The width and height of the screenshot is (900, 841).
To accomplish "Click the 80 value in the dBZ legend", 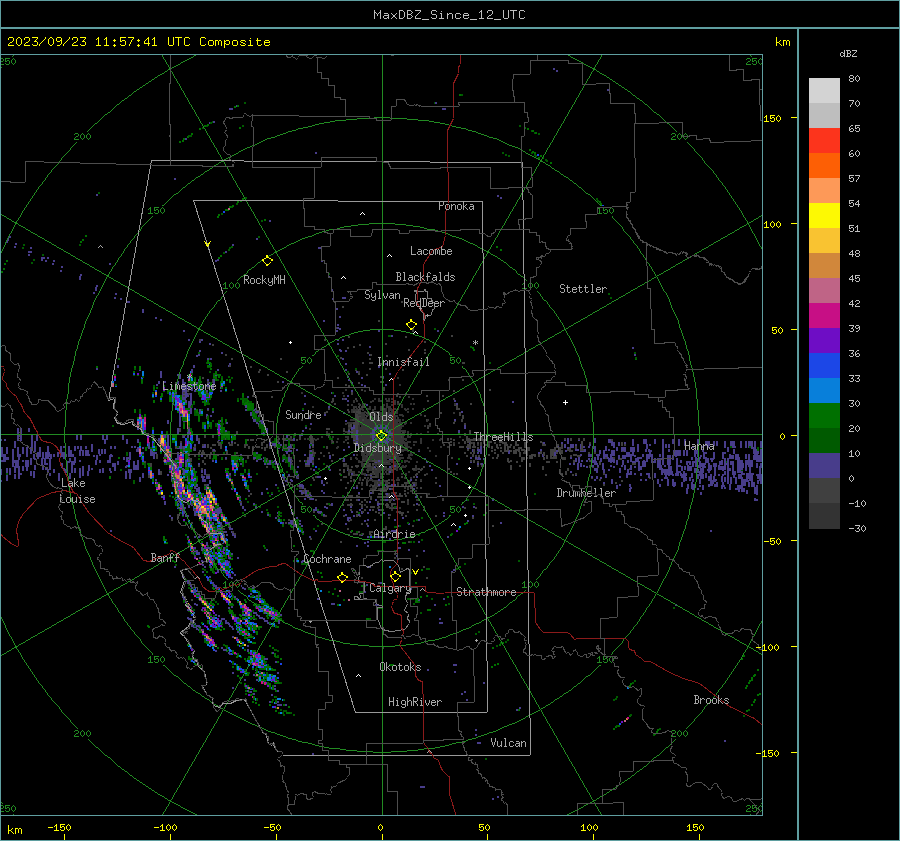I will [x=855, y=79].
